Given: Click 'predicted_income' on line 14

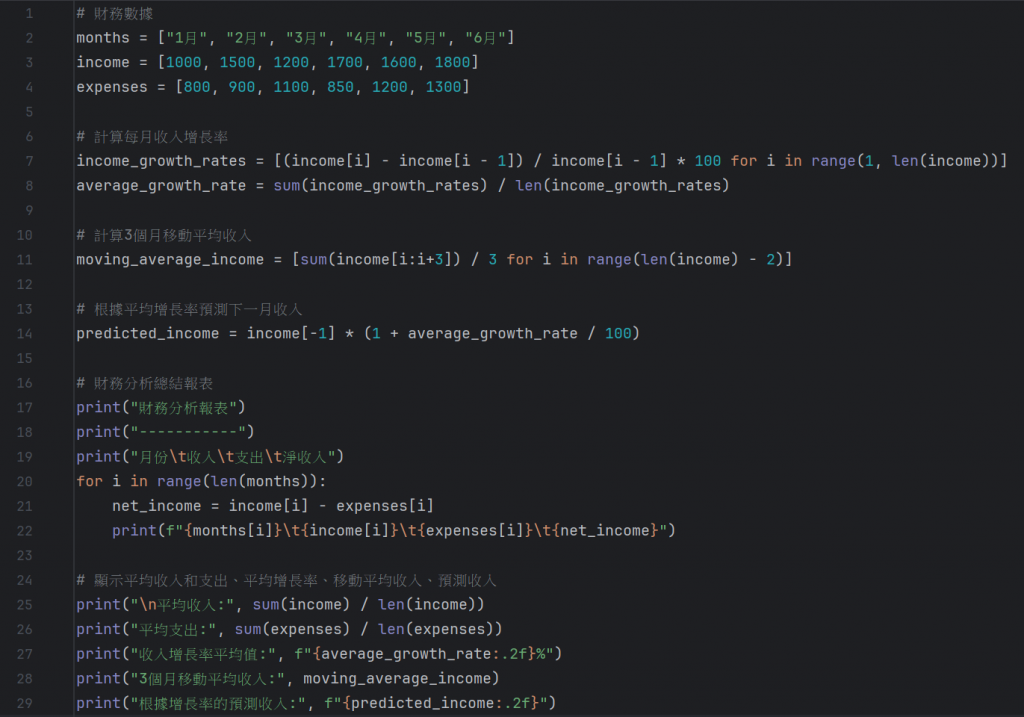Looking at the screenshot, I should pyautogui.click(x=148, y=334).
